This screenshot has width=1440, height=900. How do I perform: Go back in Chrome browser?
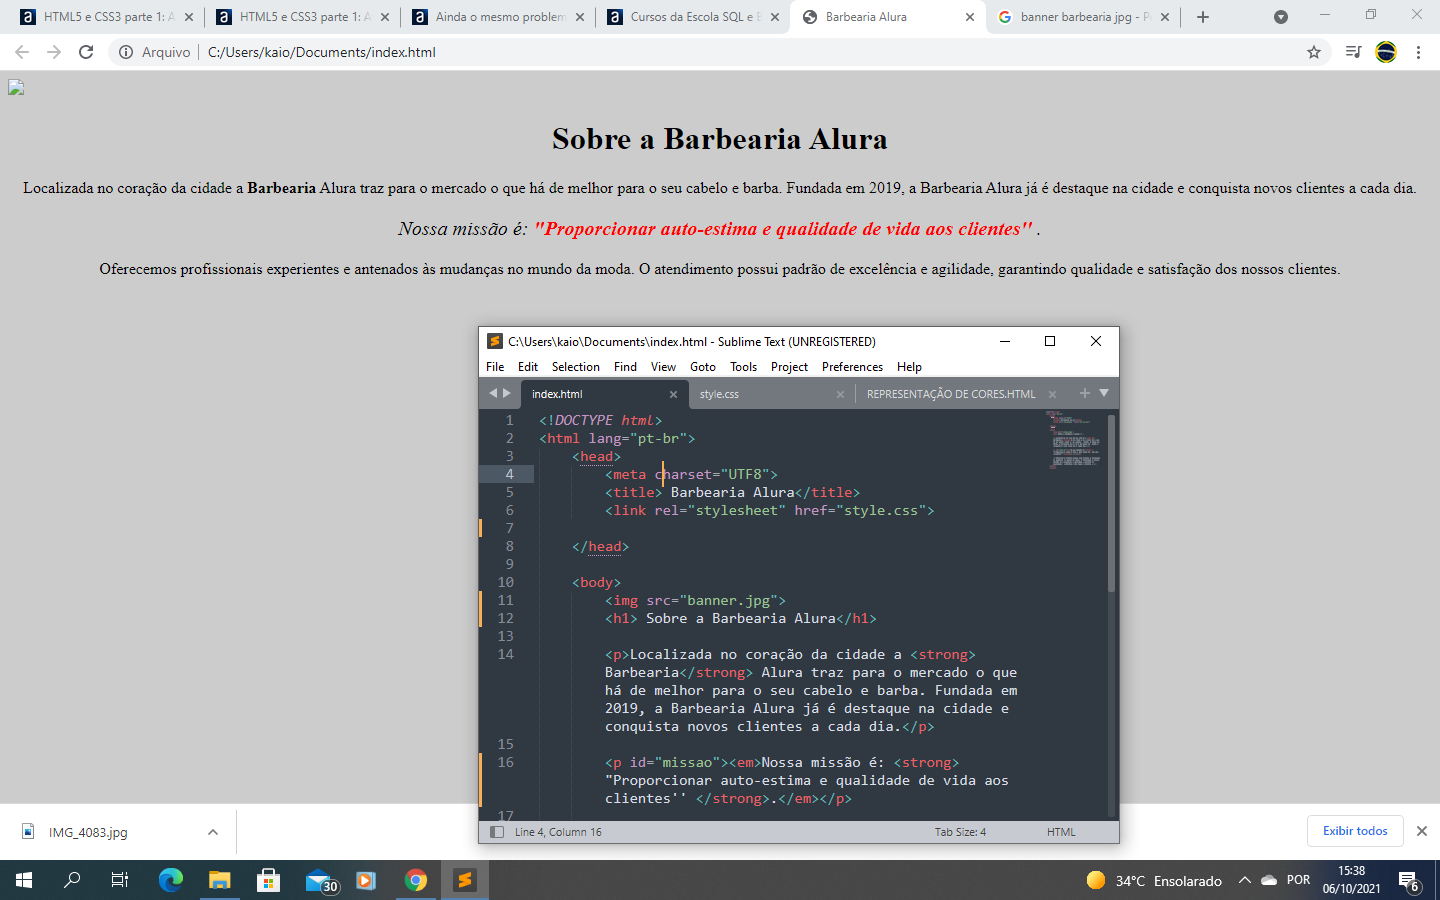[x=22, y=52]
